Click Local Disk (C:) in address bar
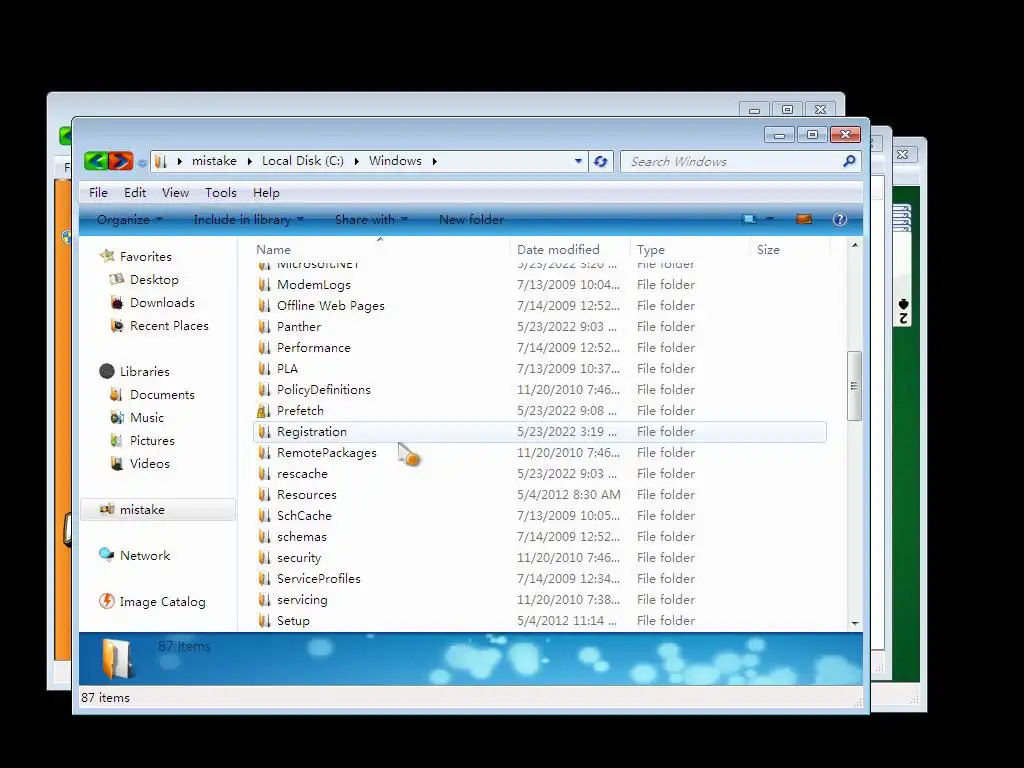Viewport: 1024px width, 768px height. coord(302,161)
